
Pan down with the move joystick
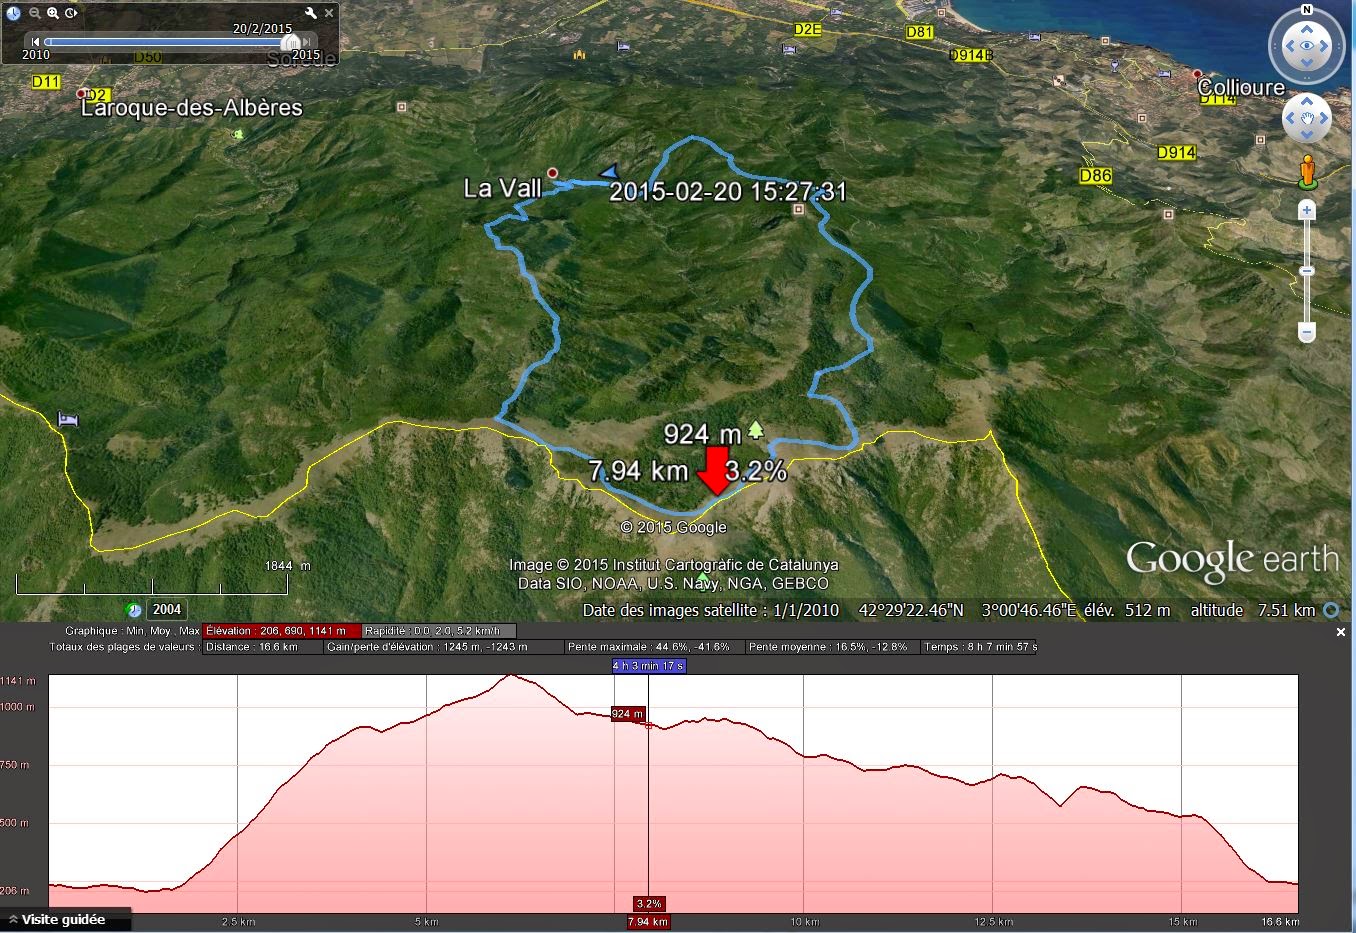tap(1307, 135)
